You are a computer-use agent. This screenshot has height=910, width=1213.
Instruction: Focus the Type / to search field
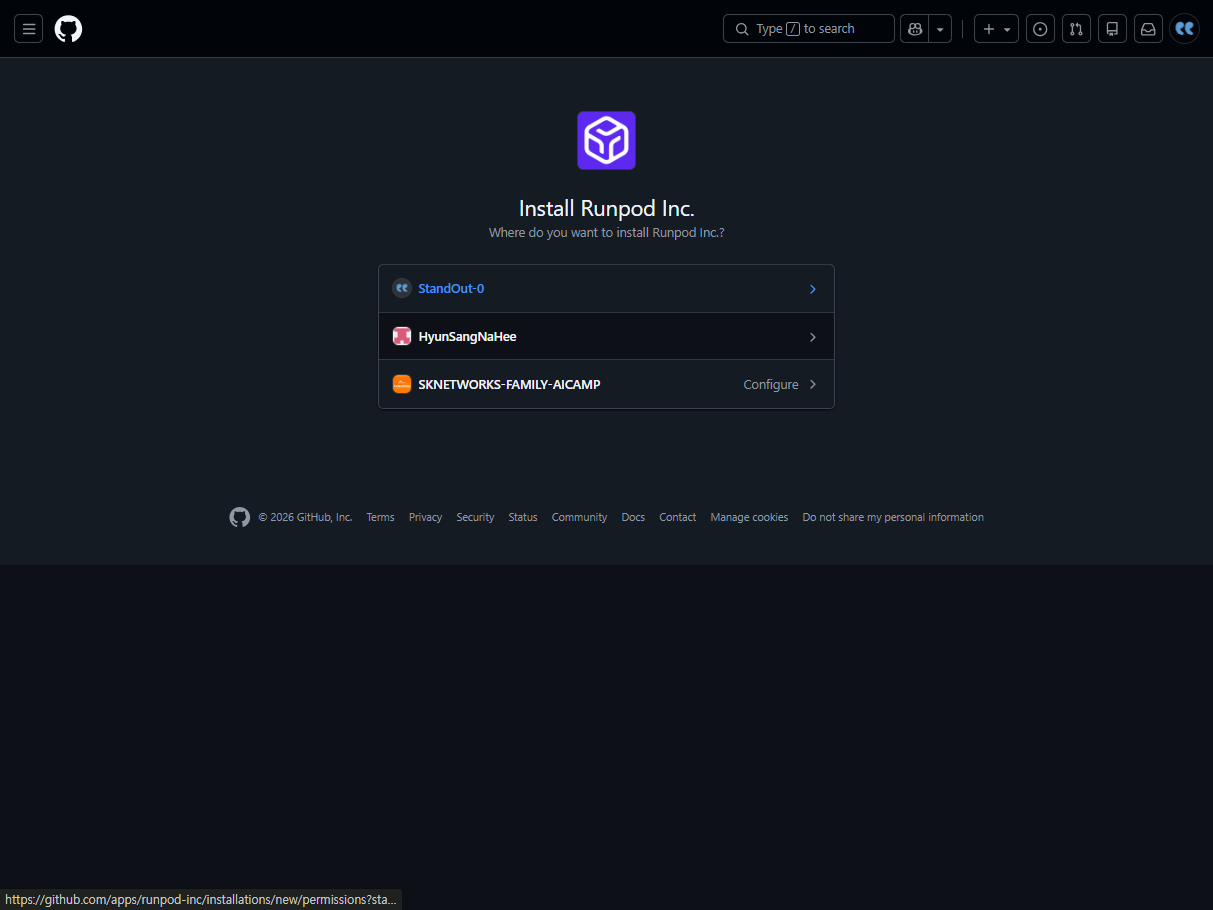(x=809, y=29)
